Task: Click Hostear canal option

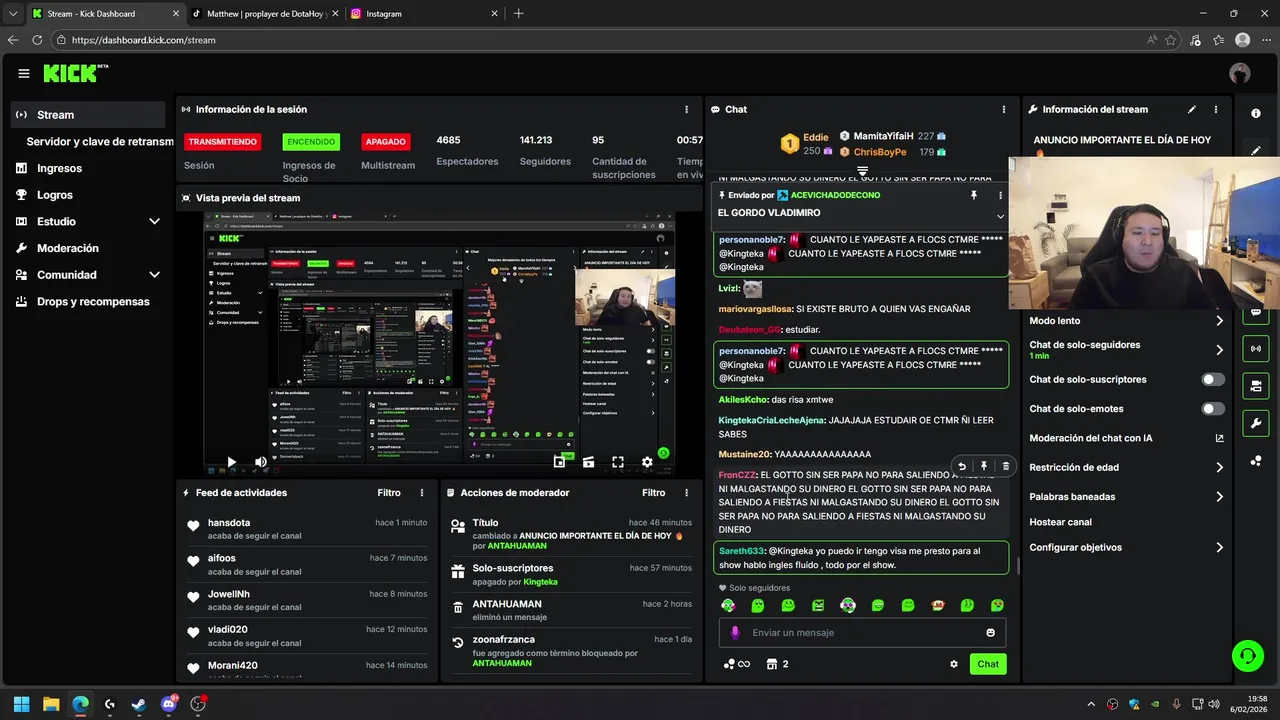Action: coord(1060,522)
